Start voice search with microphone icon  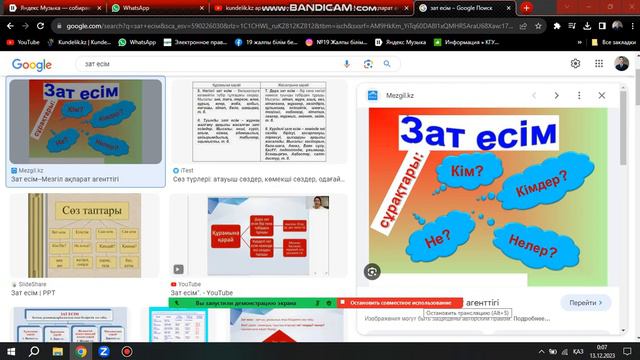point(347,64)
